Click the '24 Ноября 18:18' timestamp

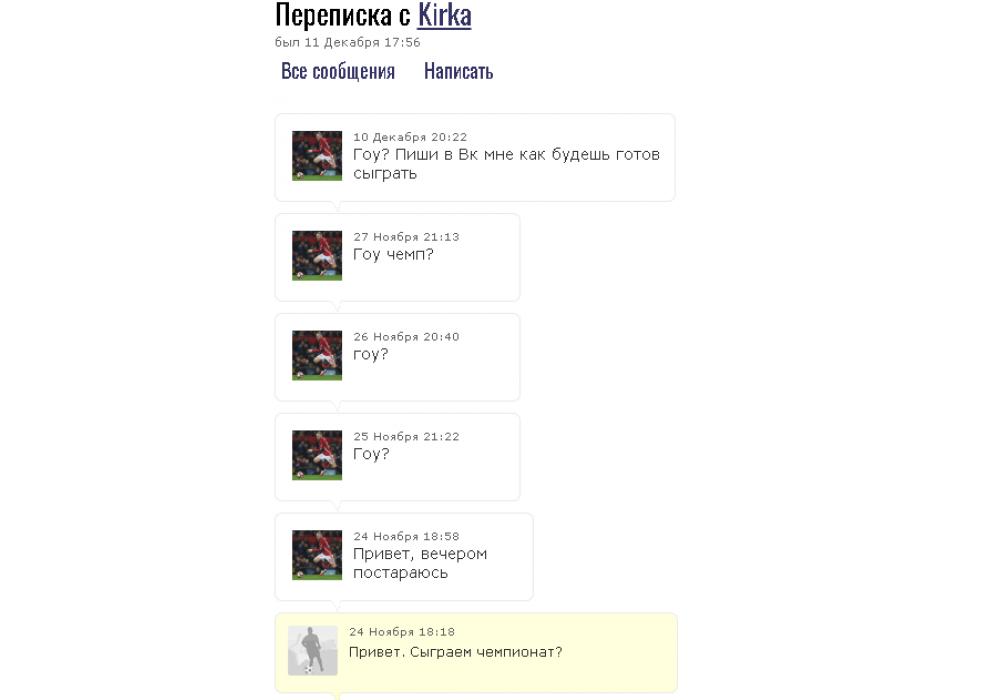tap(402, 632)
